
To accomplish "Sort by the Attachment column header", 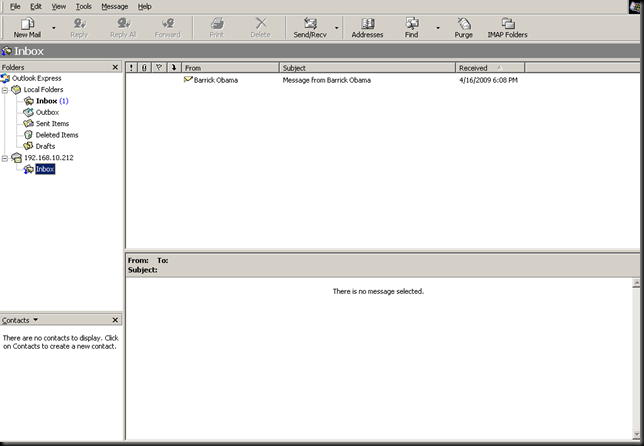I will (145, 68).
